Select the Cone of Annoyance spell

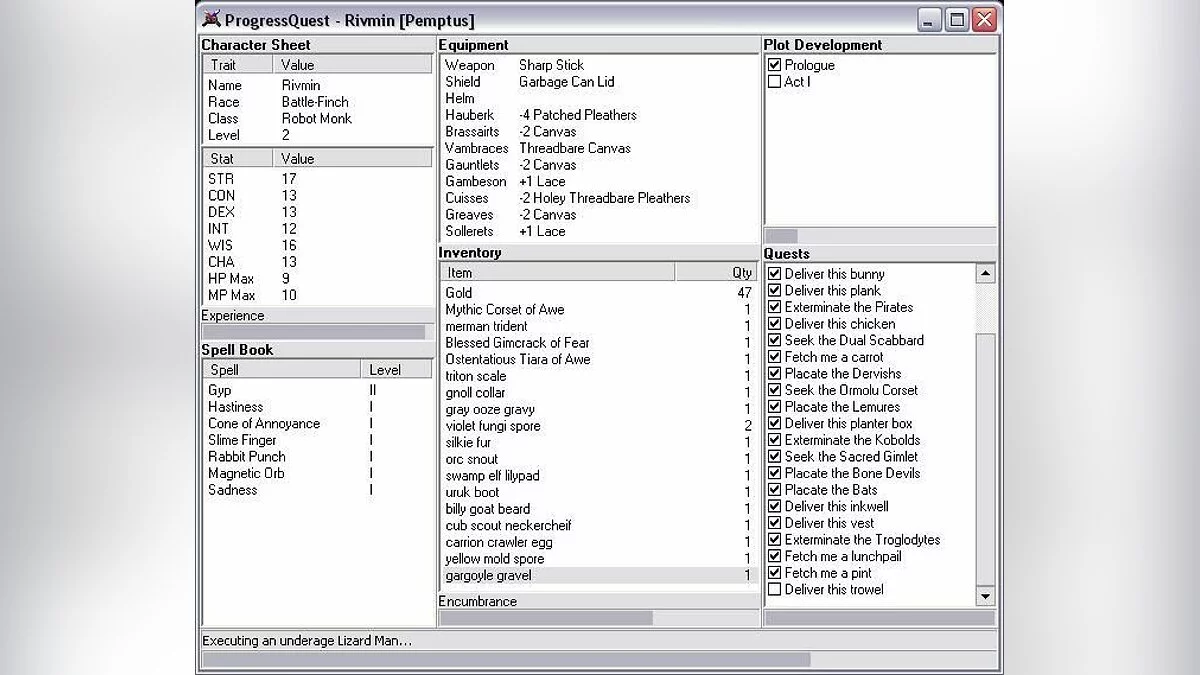[x=318, y=423]
